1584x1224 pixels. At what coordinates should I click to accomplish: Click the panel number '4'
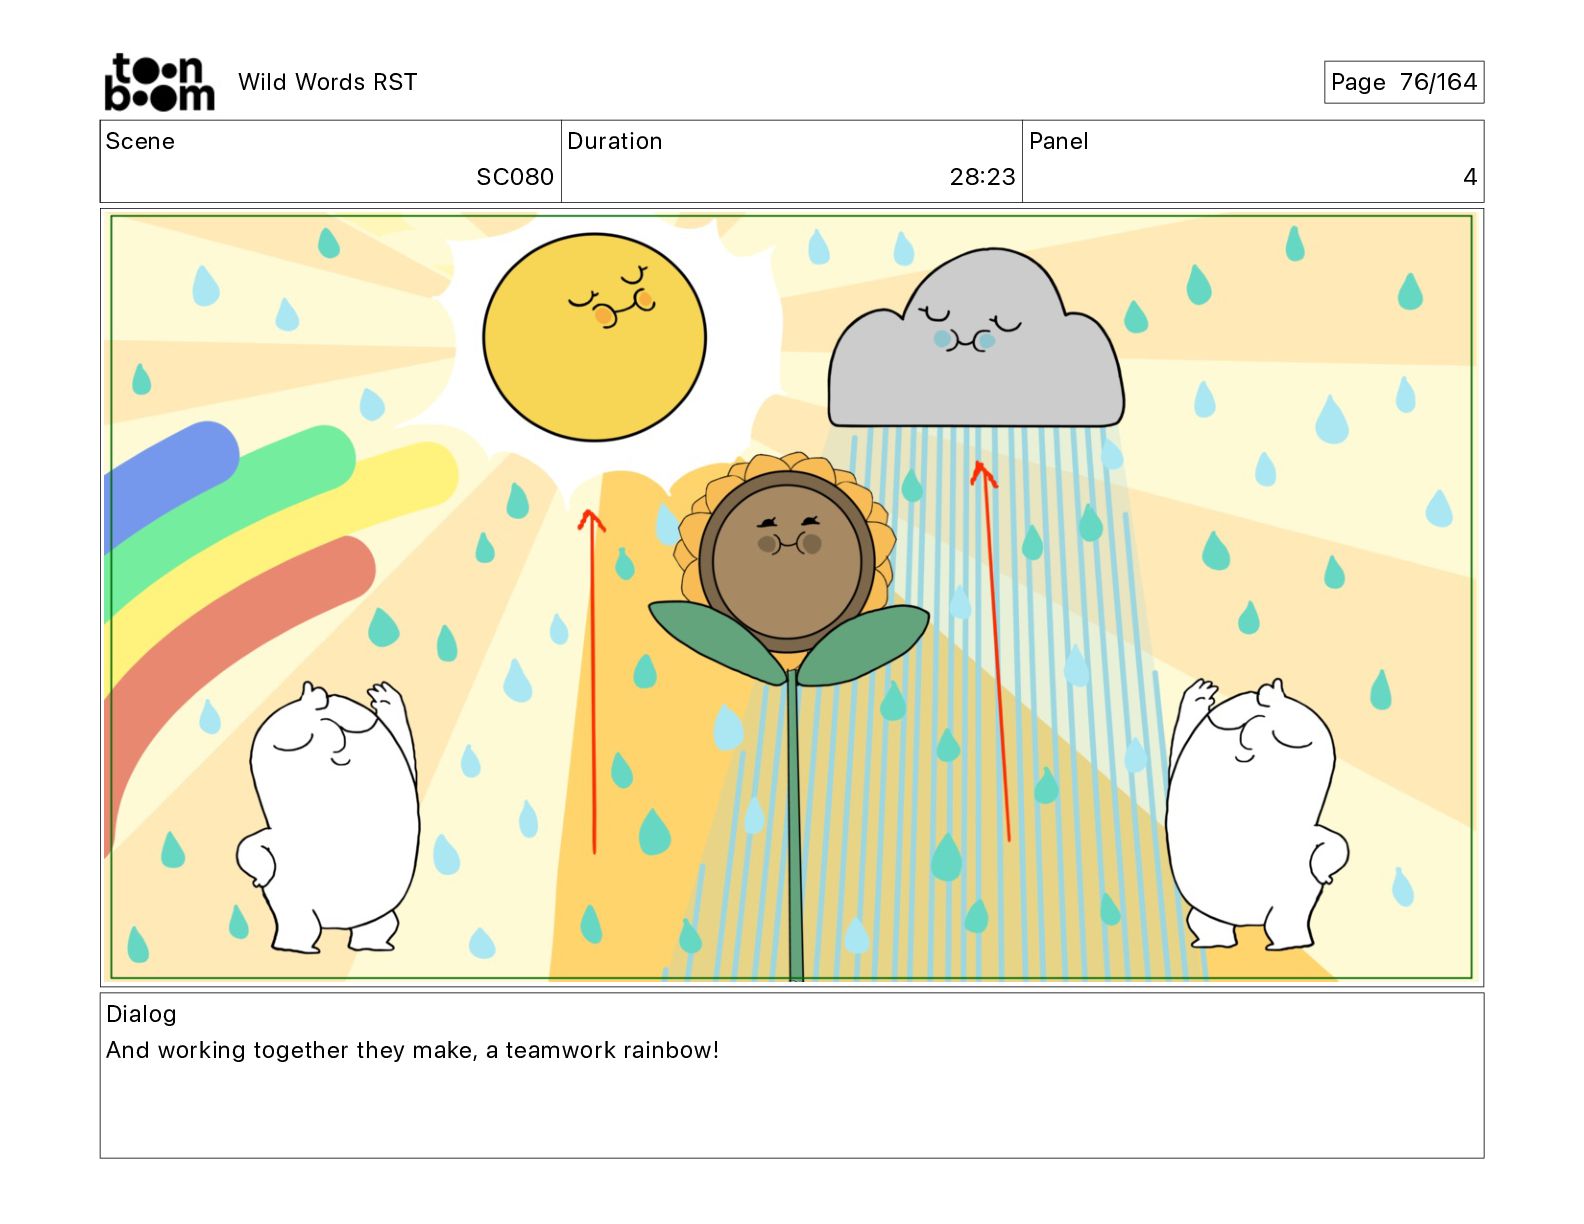(1470, 177)
